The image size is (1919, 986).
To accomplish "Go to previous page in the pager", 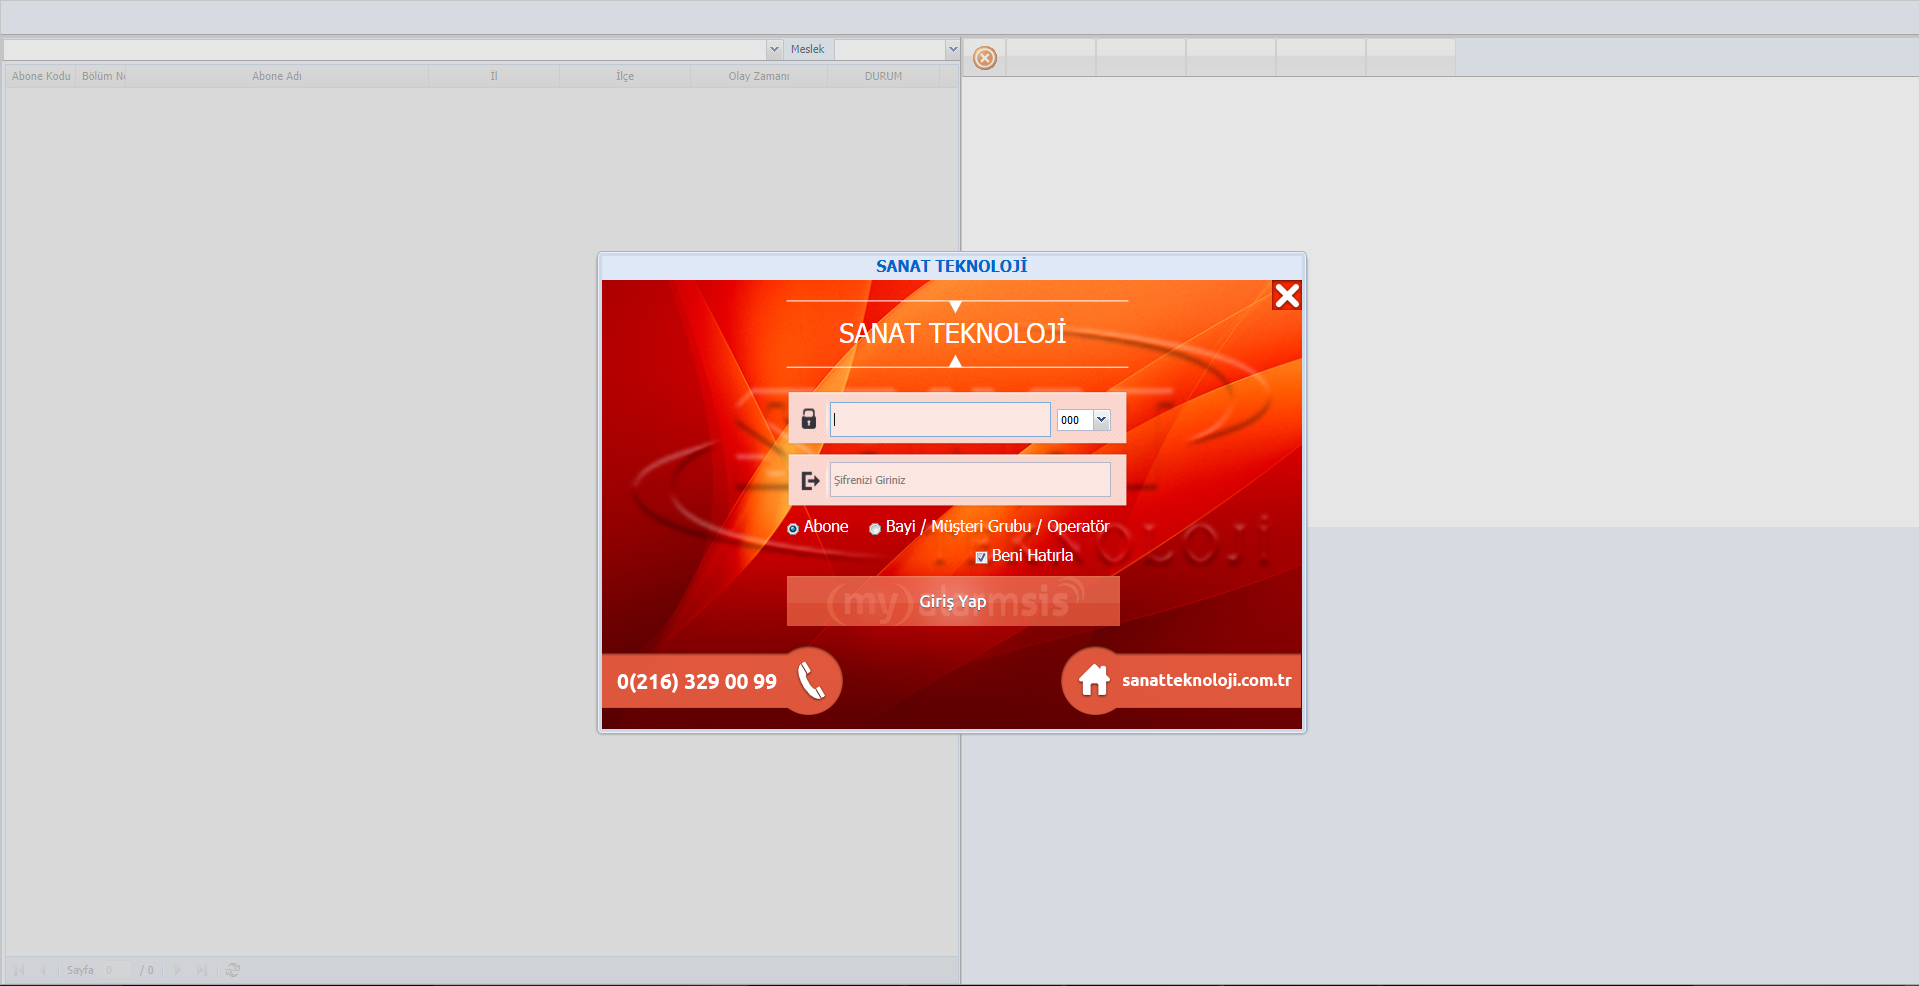I will [x=43, y=970].
